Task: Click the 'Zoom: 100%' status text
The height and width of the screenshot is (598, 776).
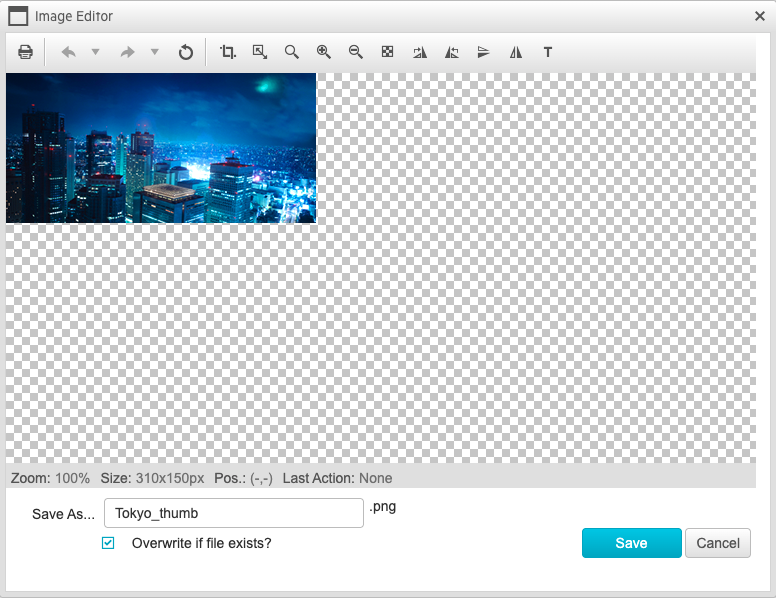Action: [x=50, y=478]
